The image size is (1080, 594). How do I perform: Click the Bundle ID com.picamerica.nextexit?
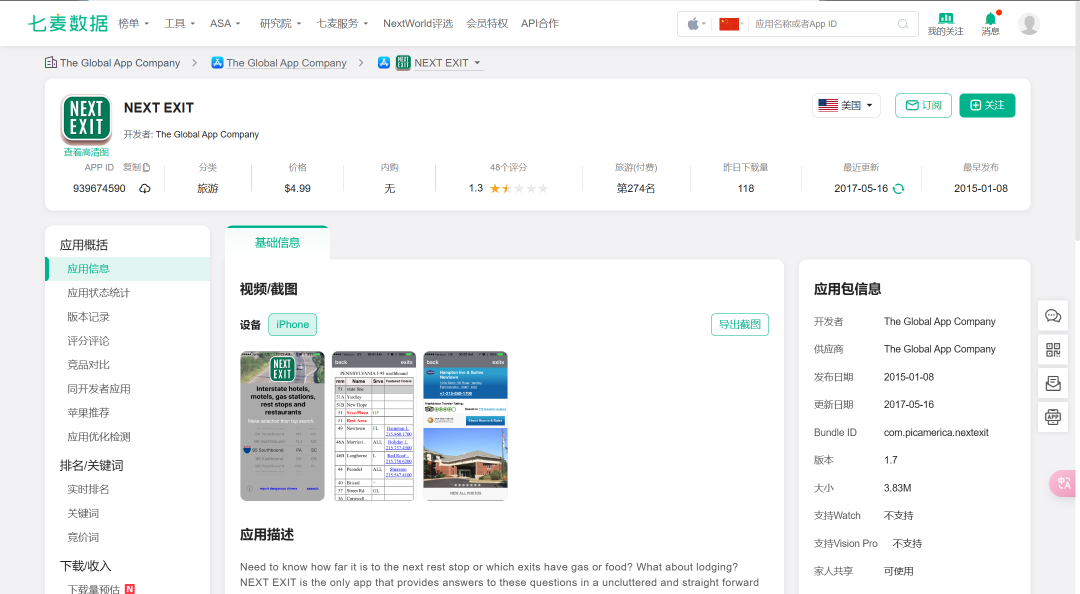pos(936,433)
